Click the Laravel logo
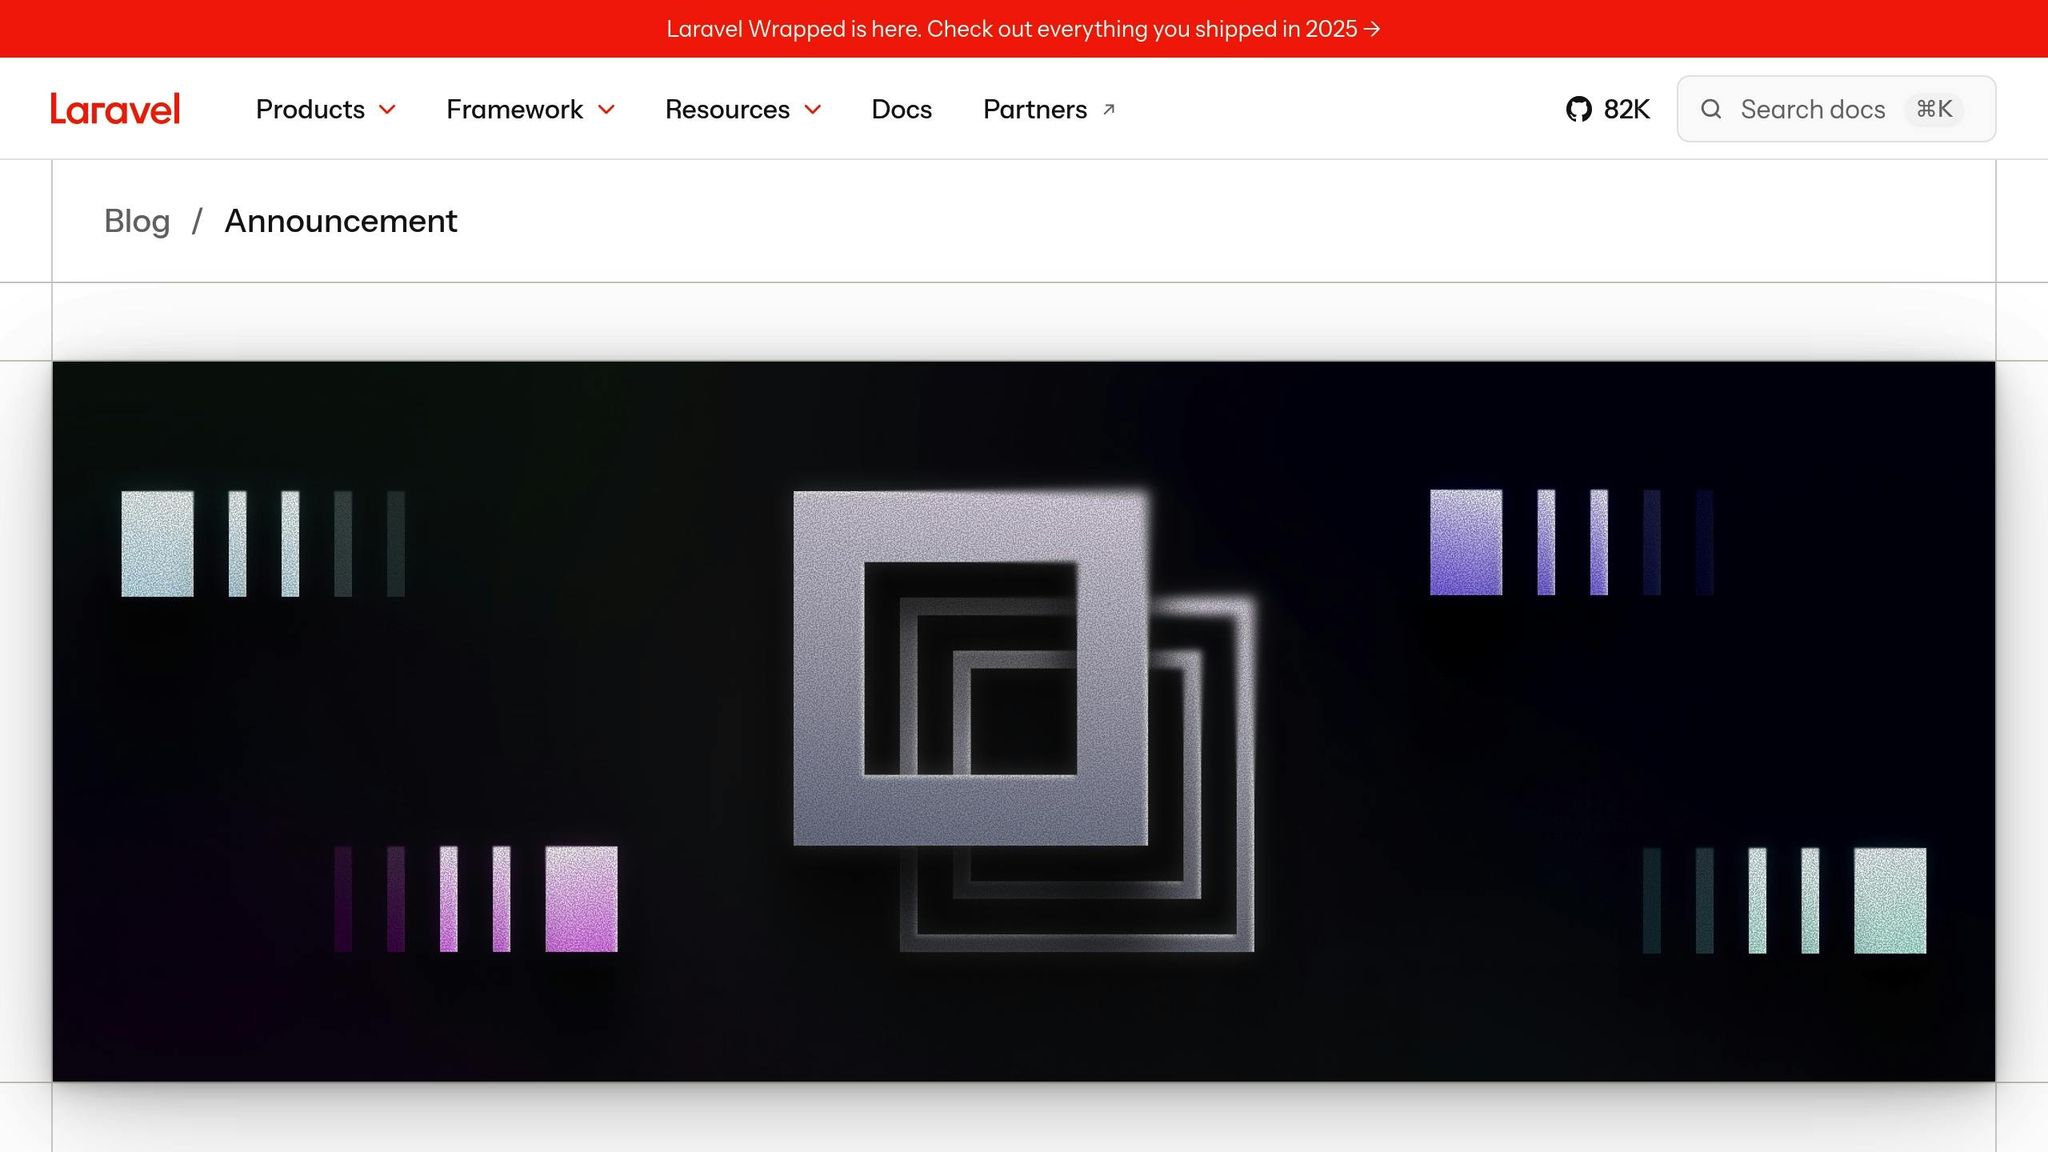2048x1152 pixels. 114,108
